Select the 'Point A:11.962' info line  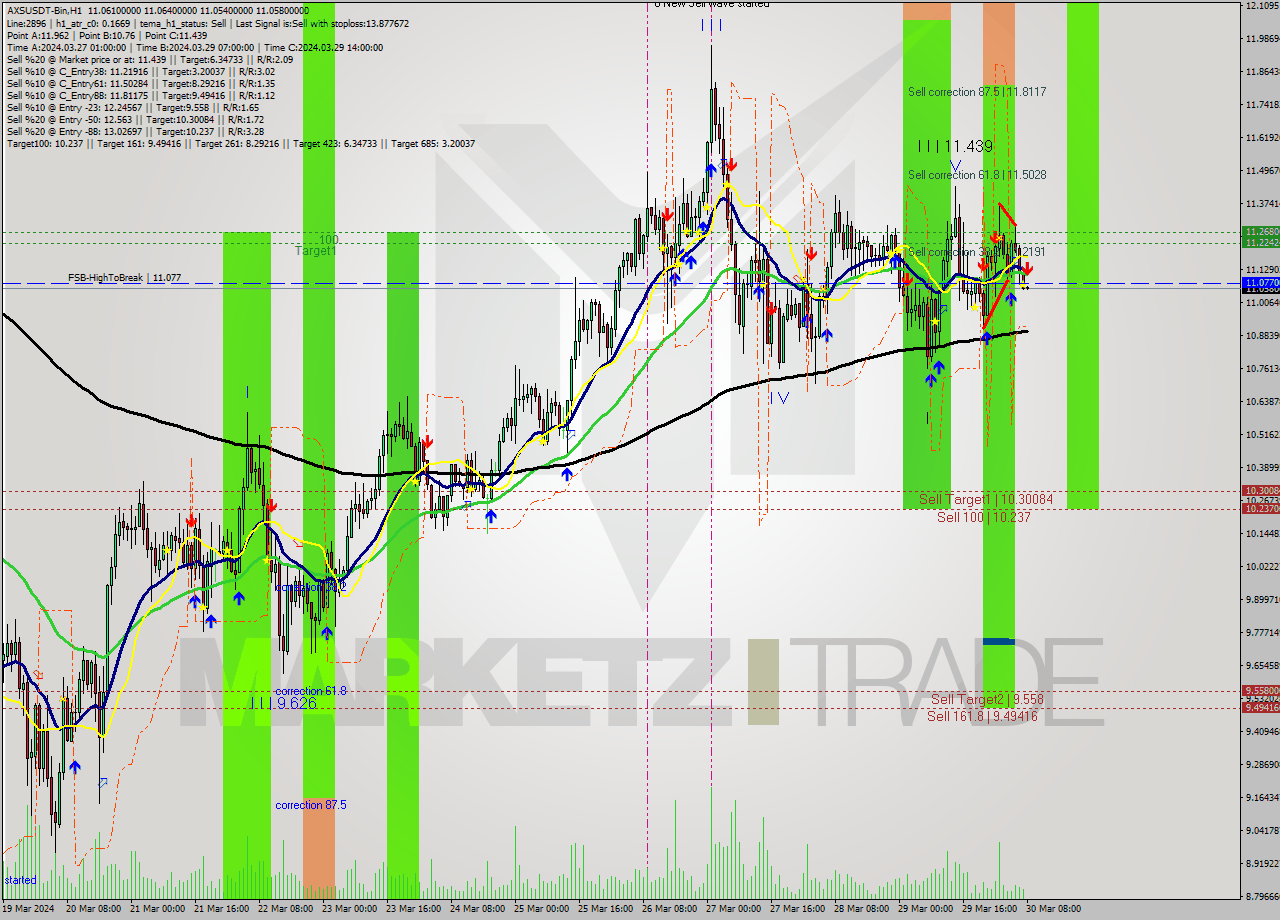107,35
